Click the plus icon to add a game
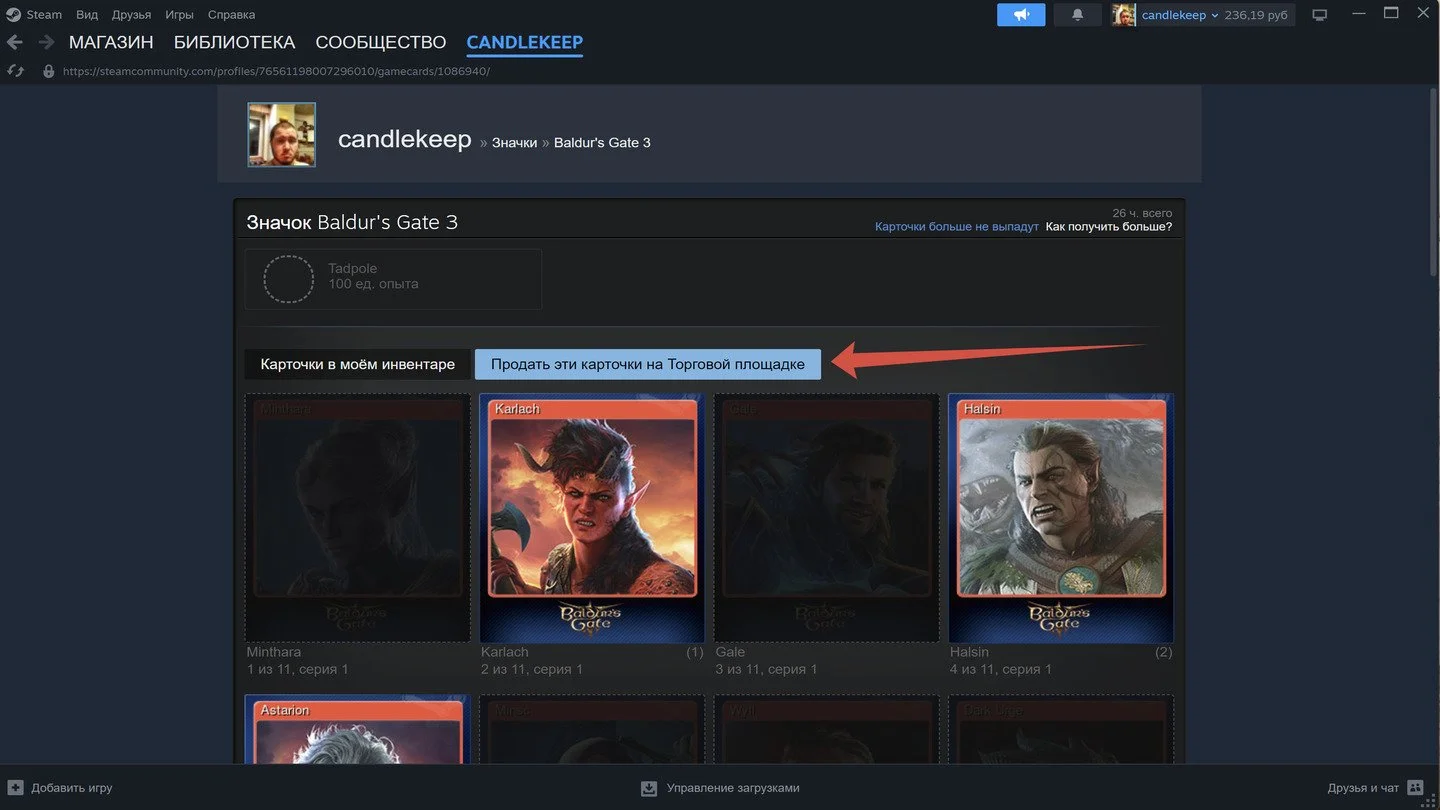Image resolution: width=1440 pixels, height=810 pixels. click(15, 788)
